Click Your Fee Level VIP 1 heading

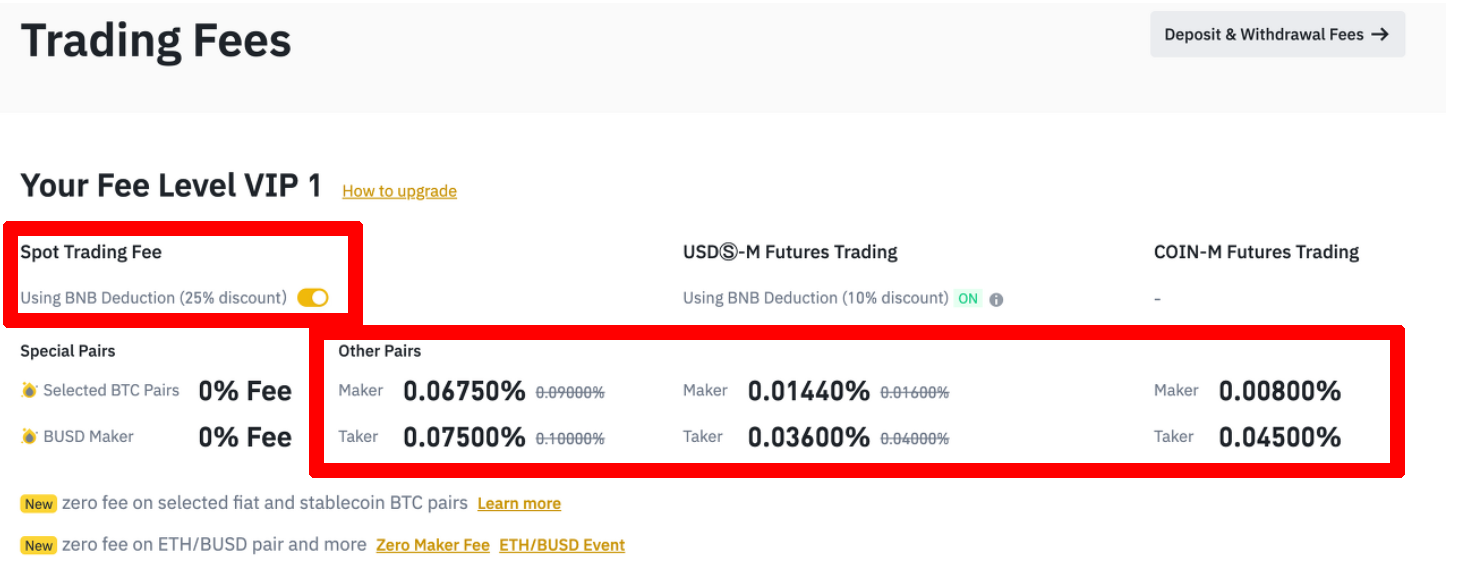171,186
